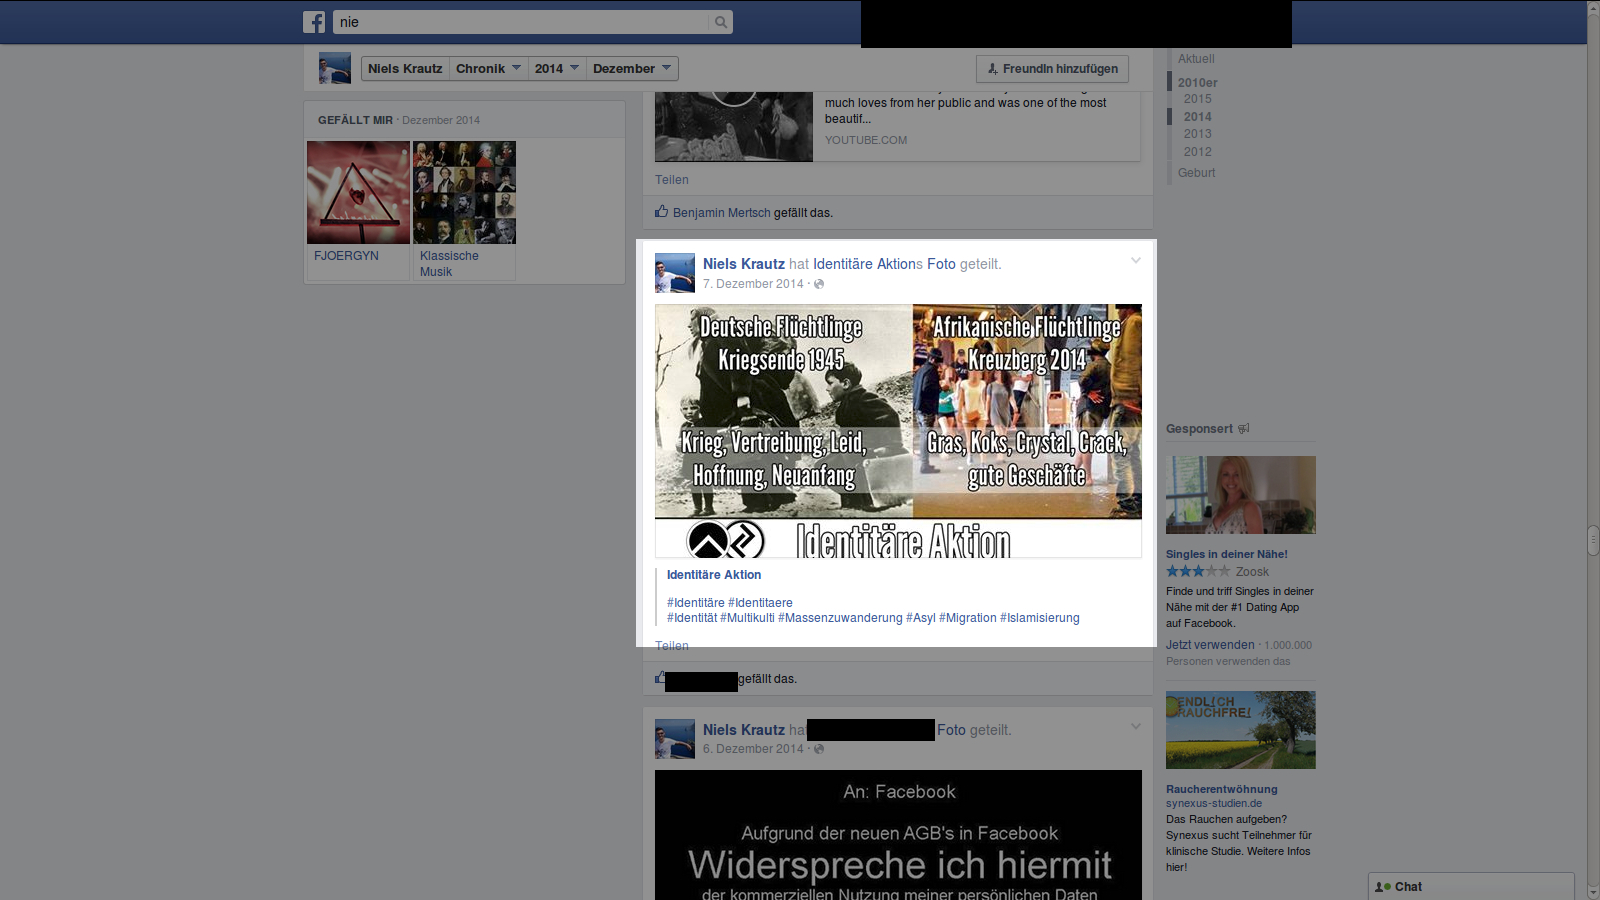This screenshot has width=1600, height=900.
Task: Open the FJOERGYN page thumbnail
Action: tap(358, 192)
